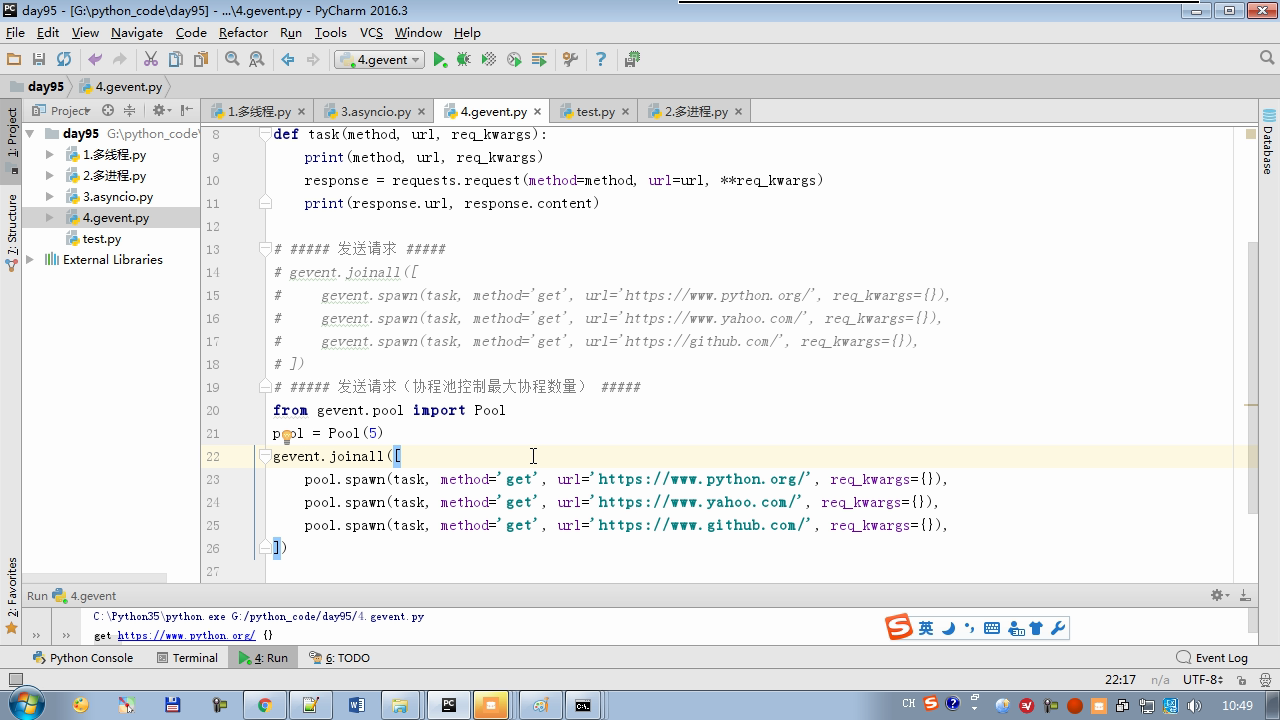Run the 4.gevent configuration
The height and width of the screenshot is (720, 1280).
(x=440, y=60)
